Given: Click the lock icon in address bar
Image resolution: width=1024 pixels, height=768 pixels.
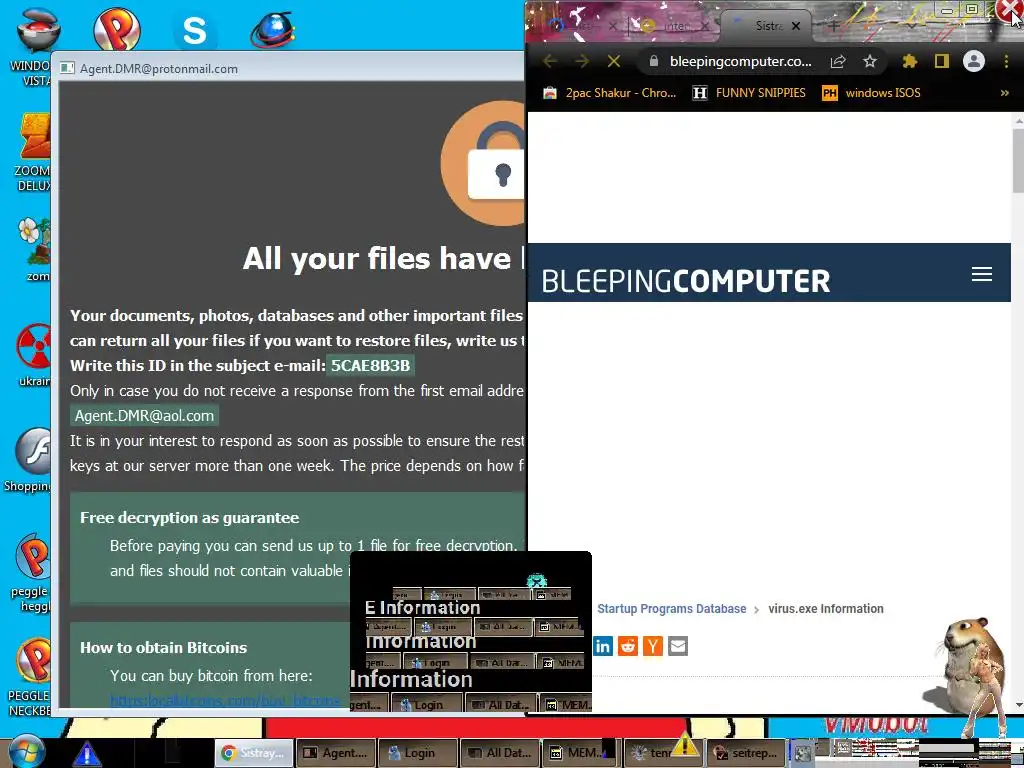Looking at the screenshot, I should pos(654,61).
